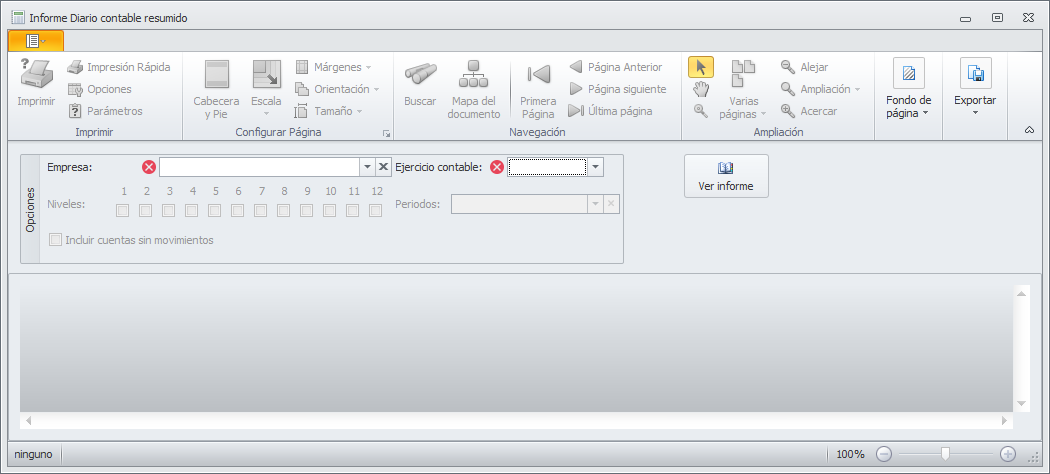Go to Página Anterior
Viewport: 1050px width, 474px height.
click(615, 67)
